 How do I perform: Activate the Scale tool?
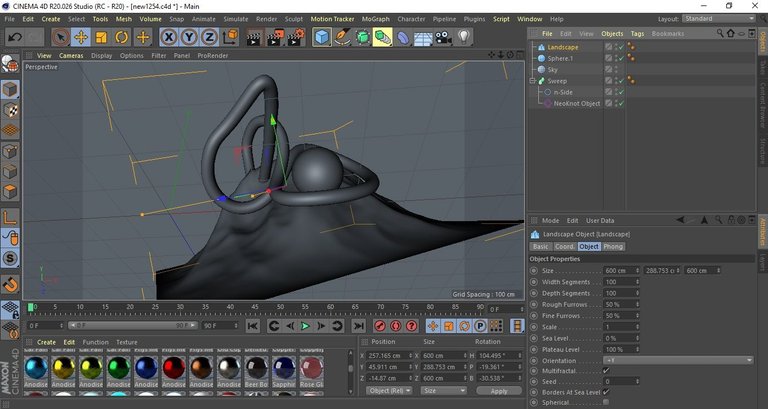click(x=101, y=37)
